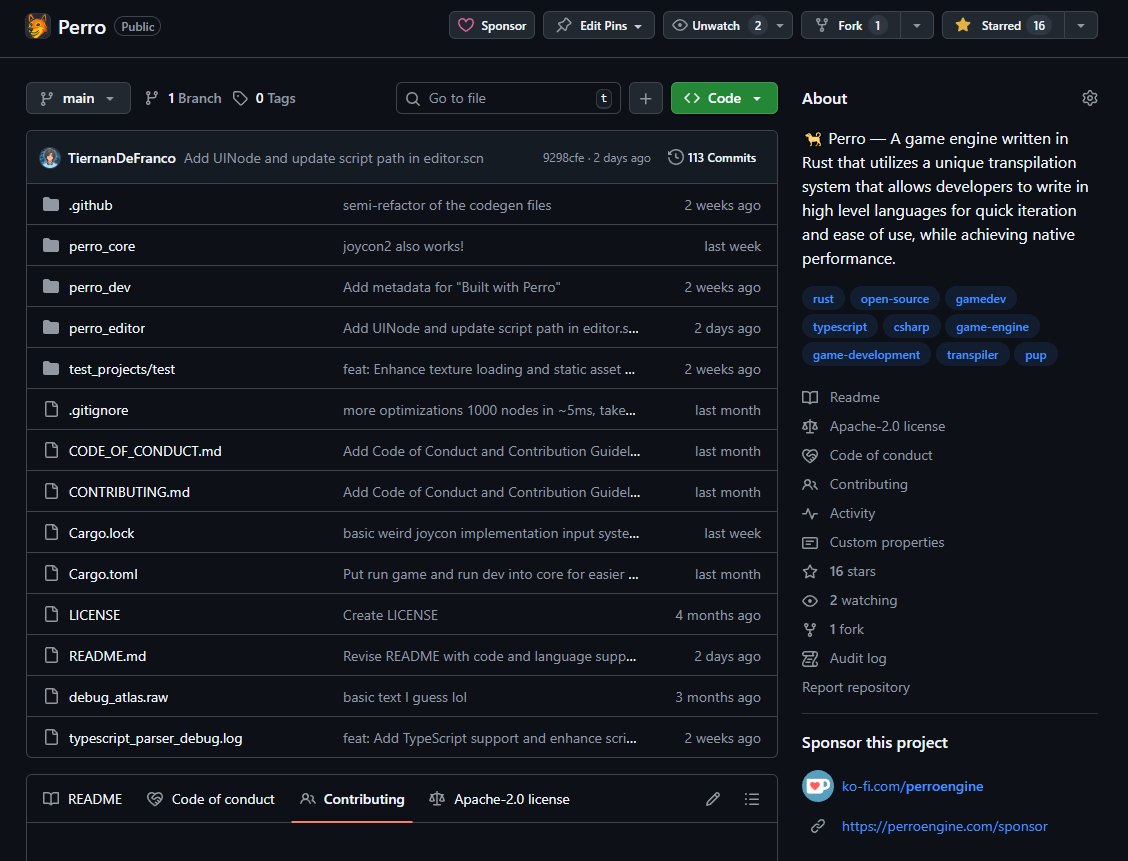Switch to the Apache-2.0 license tab
1128x861 pixels.
[x=499, y=799]
